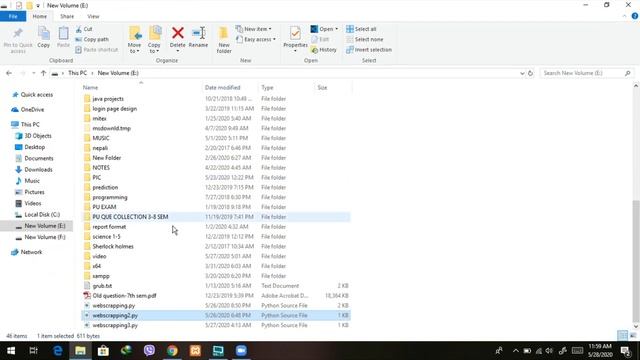
Task: Open Task View on taskbar
Action: point(34,351)
